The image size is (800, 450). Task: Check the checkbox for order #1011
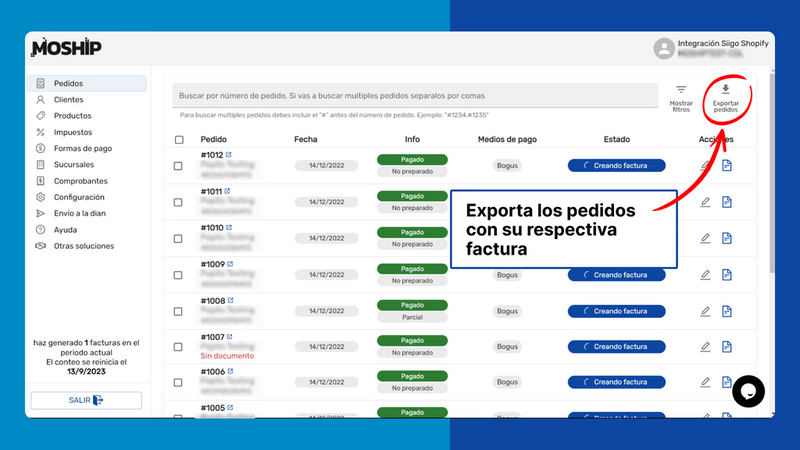(179, 202)
